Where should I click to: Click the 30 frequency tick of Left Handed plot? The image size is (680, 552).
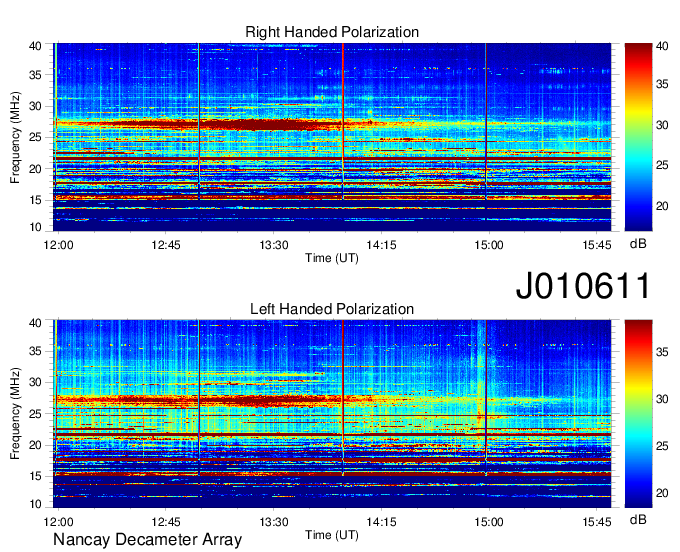[35, 382]
